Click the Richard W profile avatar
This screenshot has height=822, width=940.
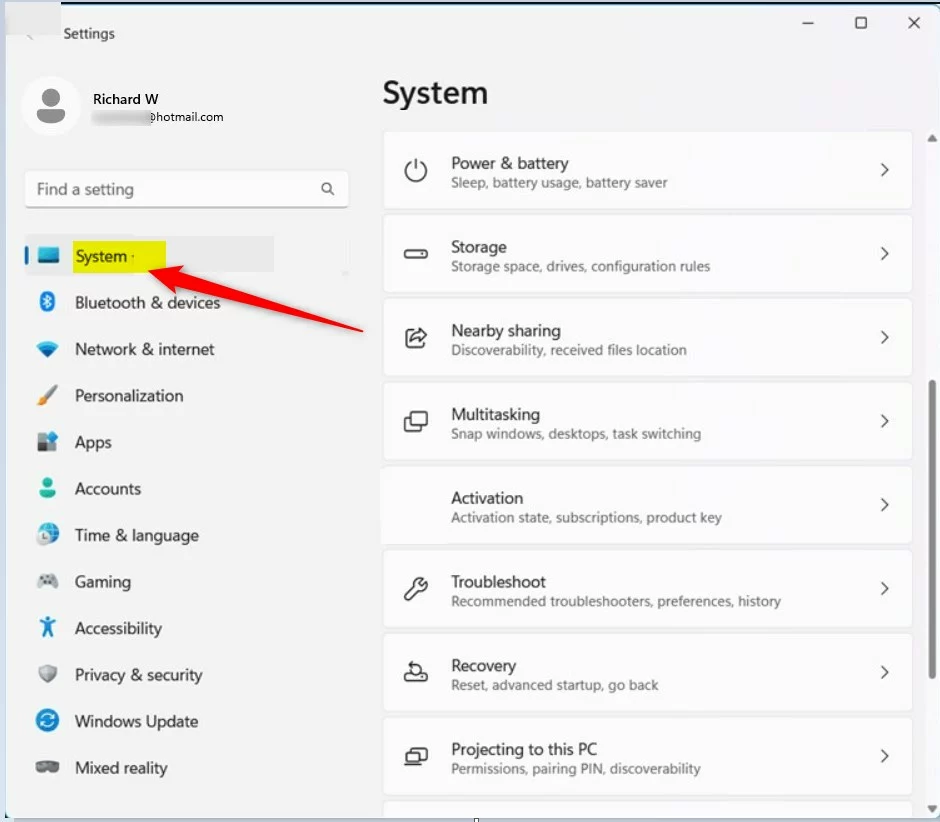[50, 106]
